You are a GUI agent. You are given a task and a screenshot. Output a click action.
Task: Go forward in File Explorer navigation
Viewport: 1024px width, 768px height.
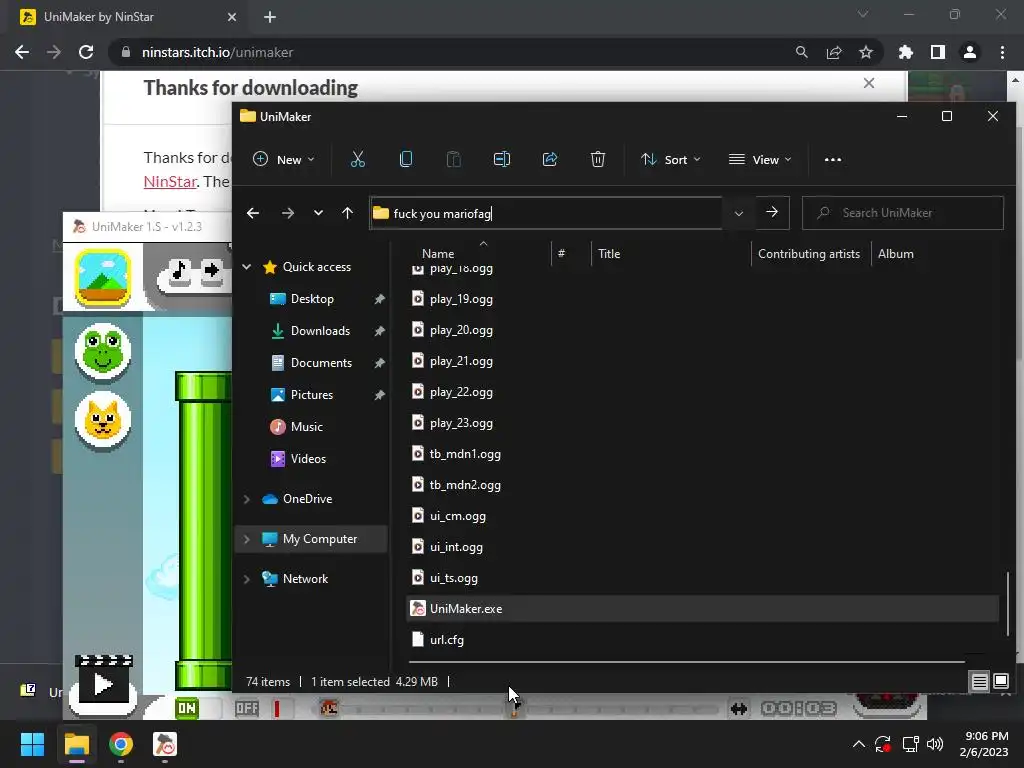[x=287, y=213]
